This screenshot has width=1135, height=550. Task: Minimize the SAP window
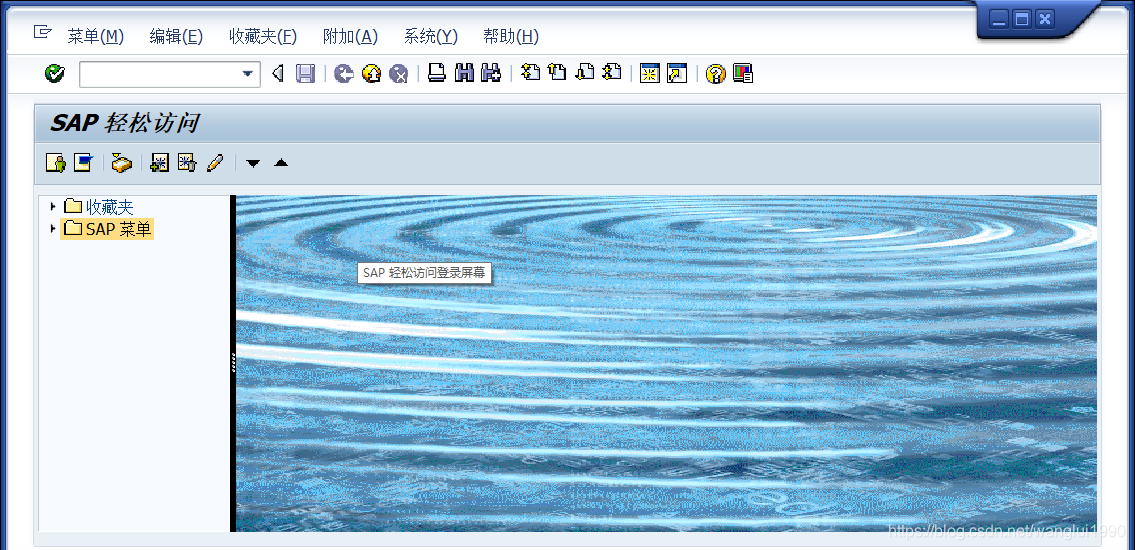point(999,19)
